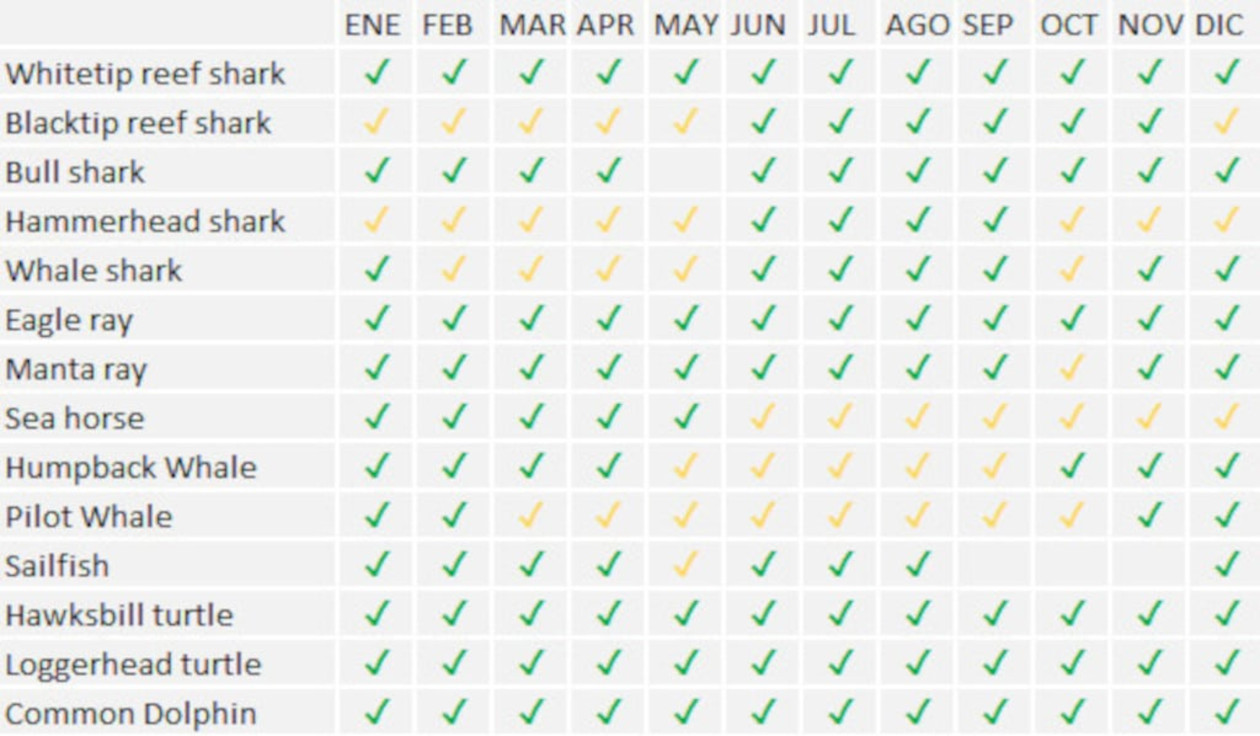The height and width of the screenshot is (736, 1260).
Task: Click the green check for Whitetip reef shark in ENE
Action: coord(376,72)
